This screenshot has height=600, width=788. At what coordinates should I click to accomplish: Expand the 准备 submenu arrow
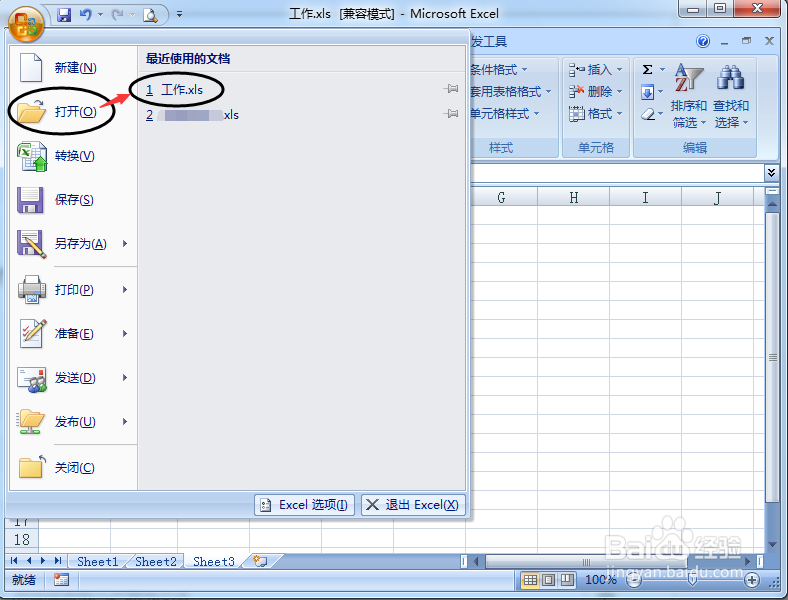(125, 334)
